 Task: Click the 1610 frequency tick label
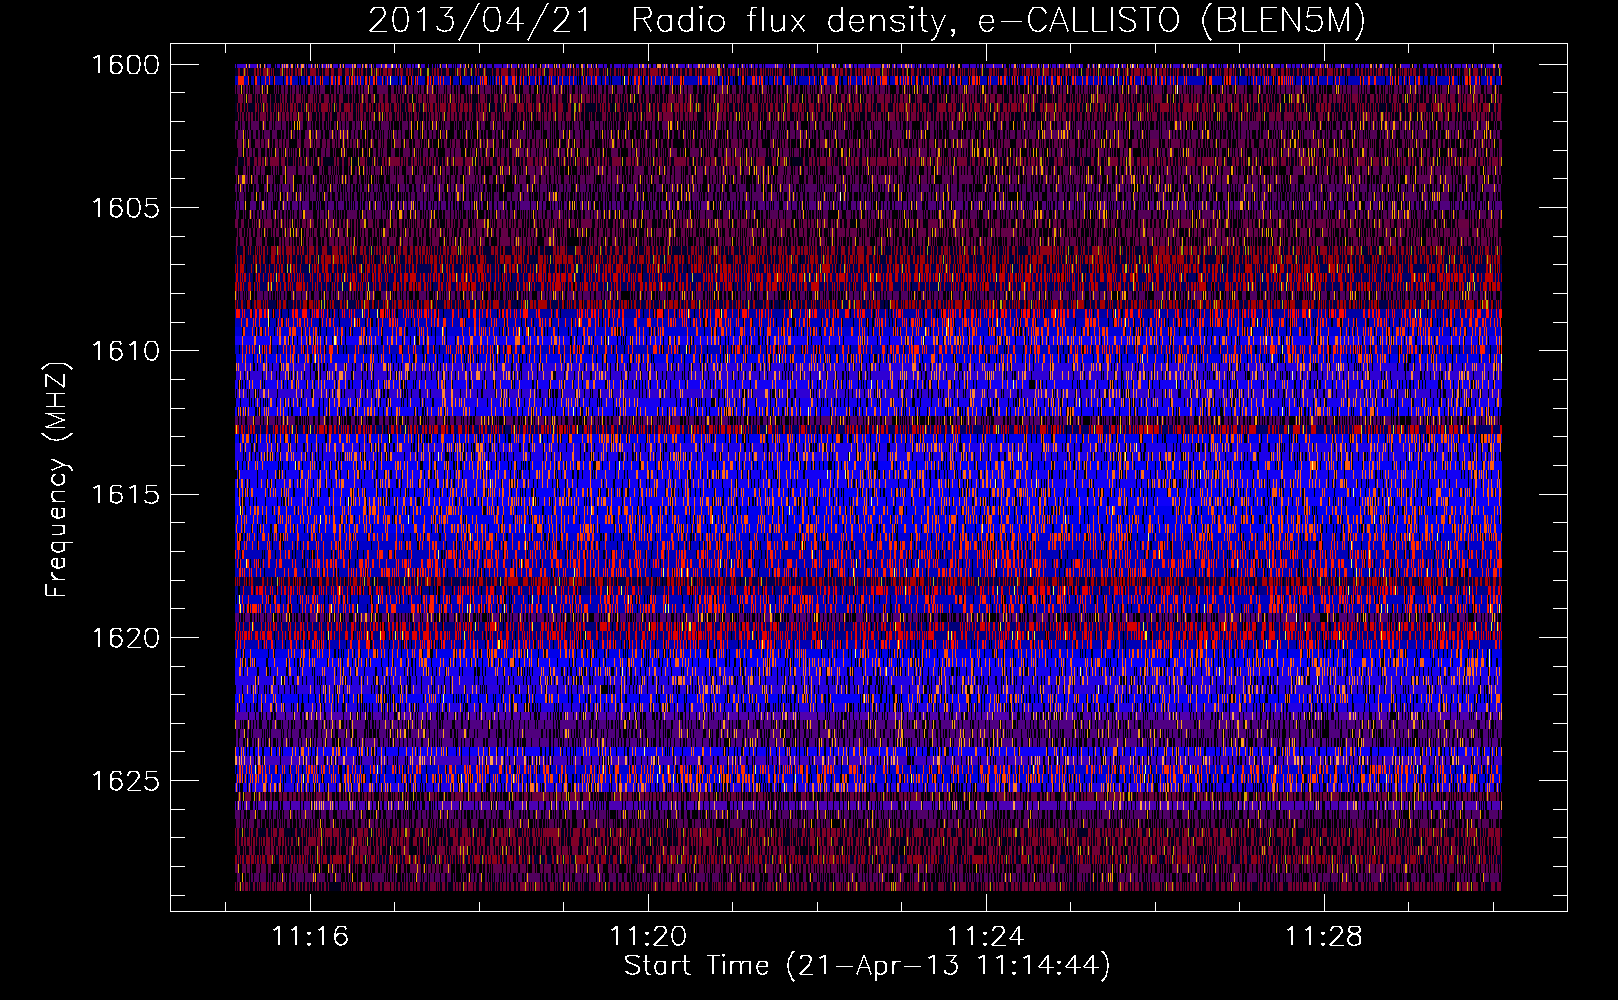125,351
